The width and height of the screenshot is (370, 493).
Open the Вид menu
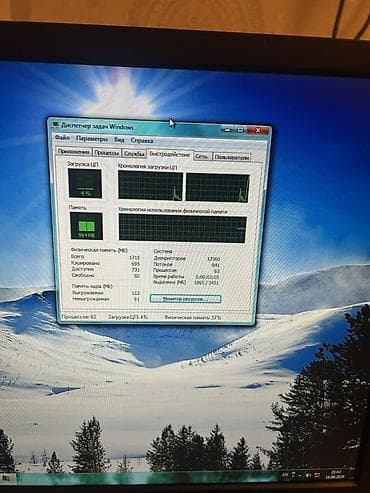click(x=119, y=140)
